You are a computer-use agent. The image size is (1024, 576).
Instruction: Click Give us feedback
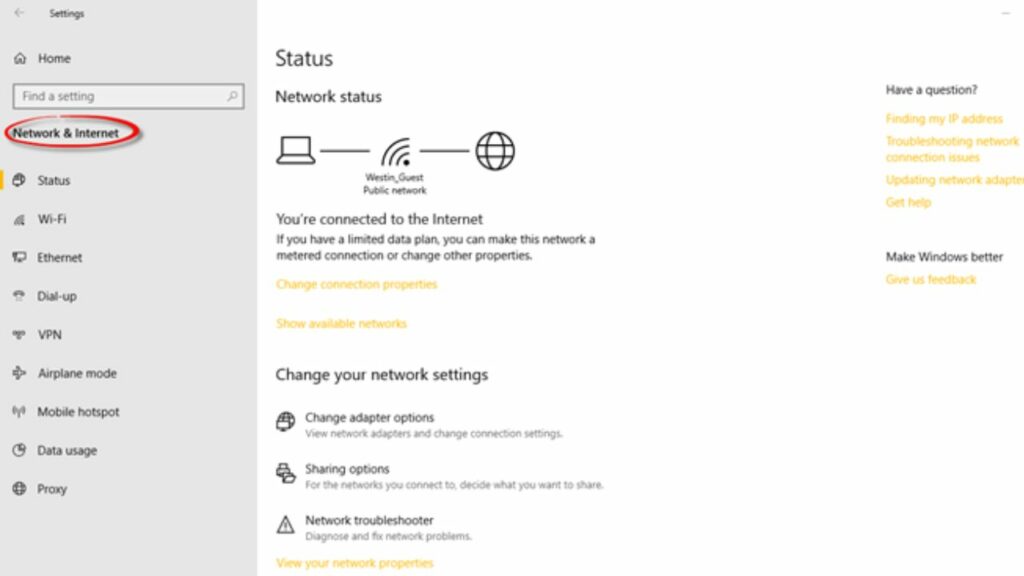(930, 279)
